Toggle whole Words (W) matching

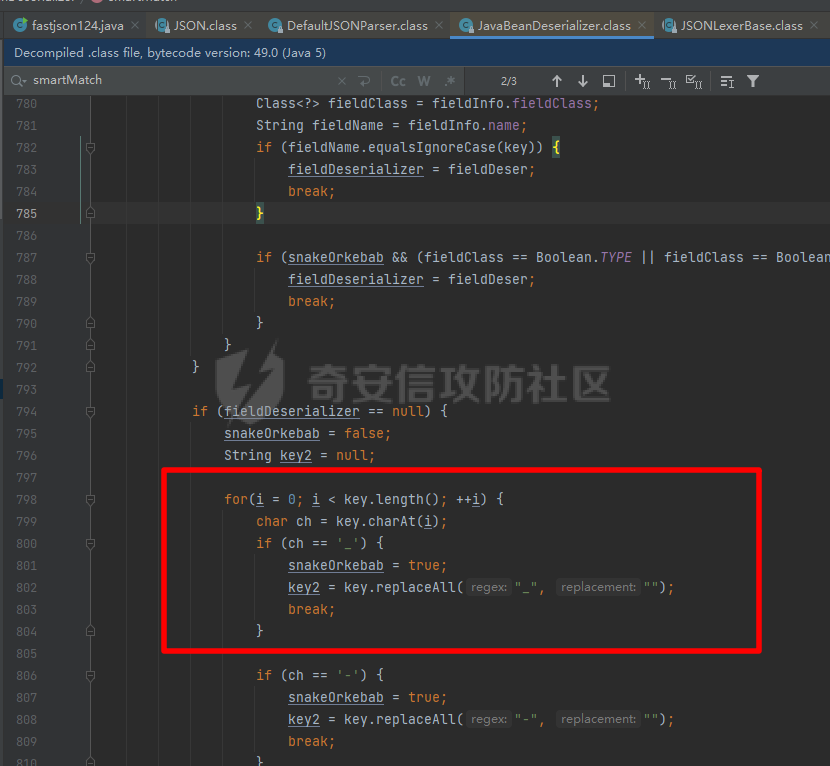[x=424, y=81]
